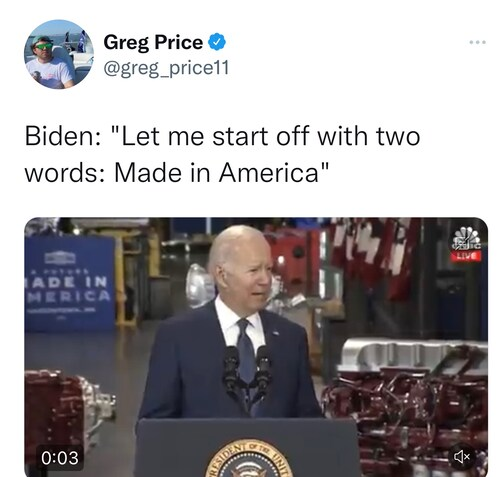Unmute the video with the speaker icon
Image resolution: width=500 pixels, height=477 pixels.
coord(462,457)
